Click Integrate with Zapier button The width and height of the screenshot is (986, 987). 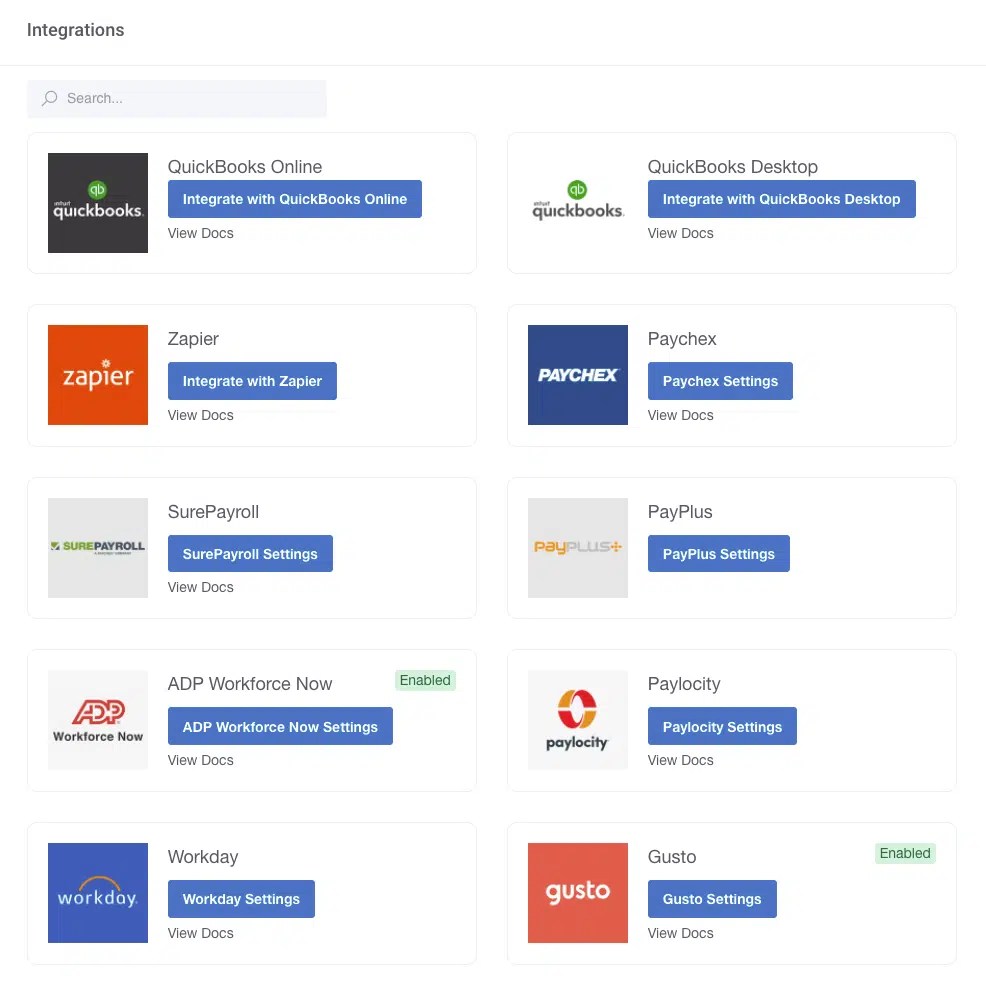252,381
